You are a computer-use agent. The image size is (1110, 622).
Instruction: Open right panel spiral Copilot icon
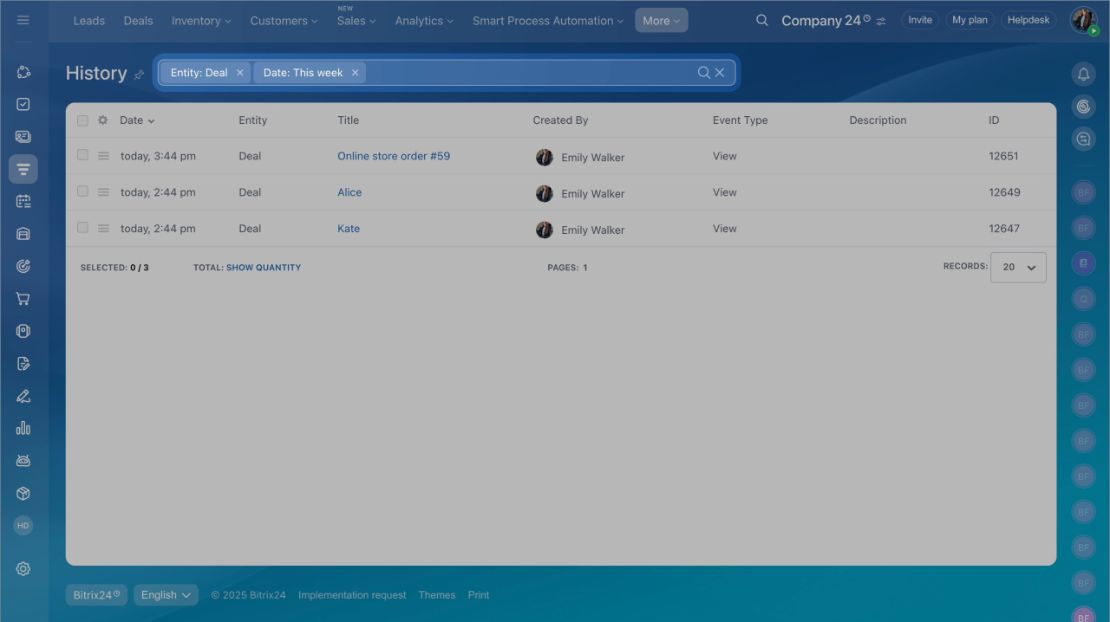point(1083,106)
